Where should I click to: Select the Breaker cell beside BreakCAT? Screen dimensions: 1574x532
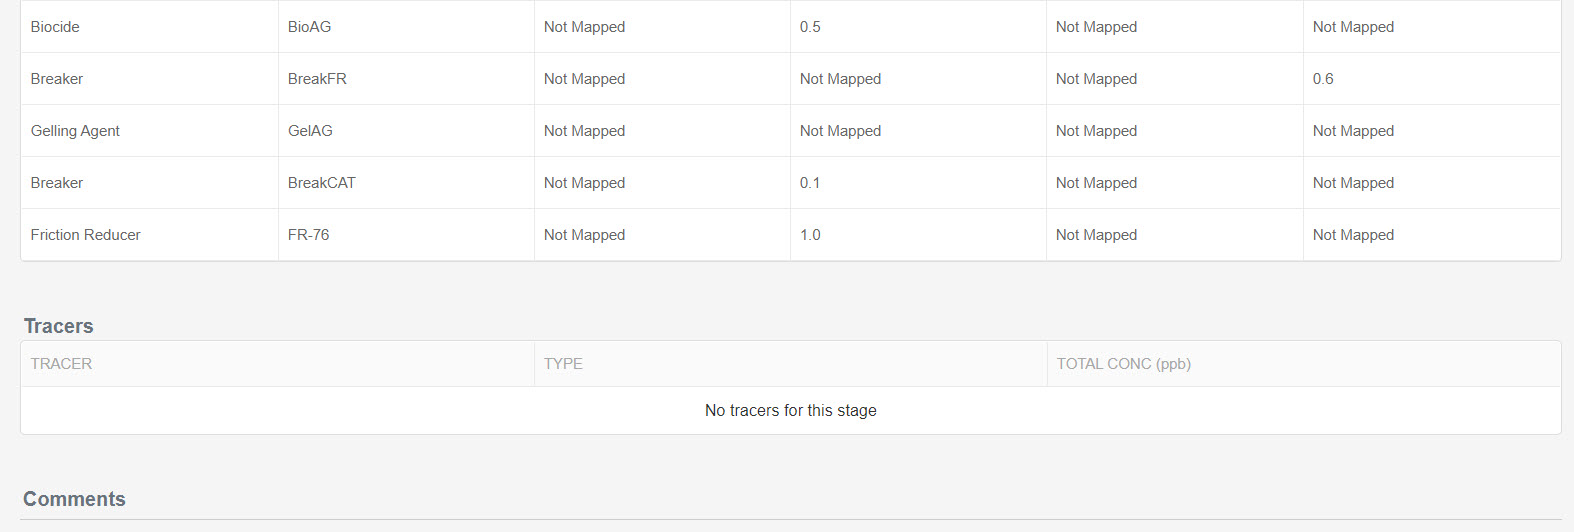point(57,183)
